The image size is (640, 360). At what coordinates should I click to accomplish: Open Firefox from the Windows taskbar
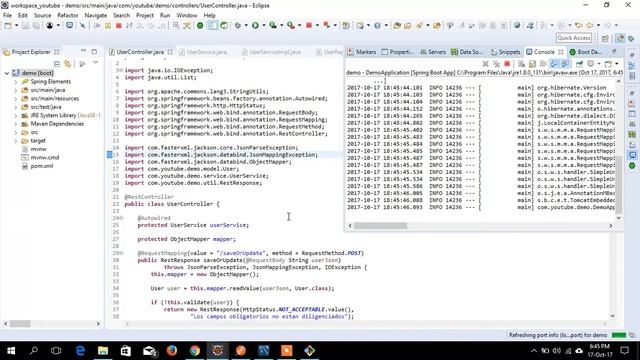pos(172,351)
